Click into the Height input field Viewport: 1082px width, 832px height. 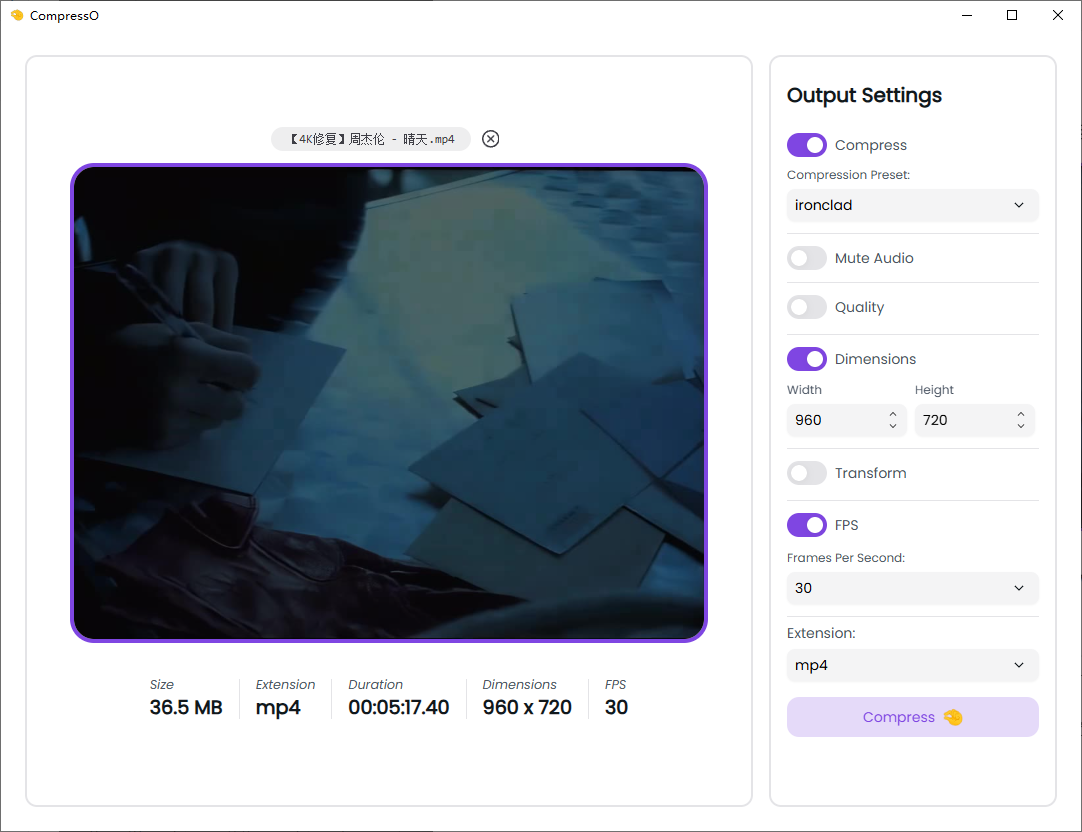tap(960, 420)
